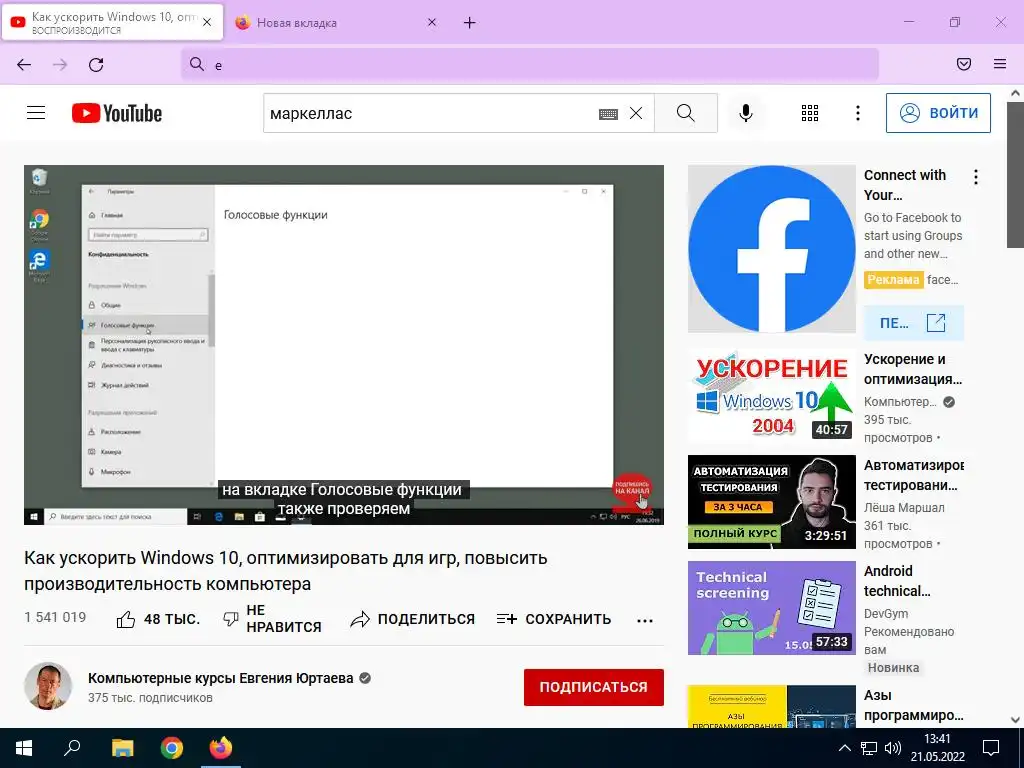This screenshot has width=1024, height=768.
Task: Open Android technical… video title
Action: 897,581
